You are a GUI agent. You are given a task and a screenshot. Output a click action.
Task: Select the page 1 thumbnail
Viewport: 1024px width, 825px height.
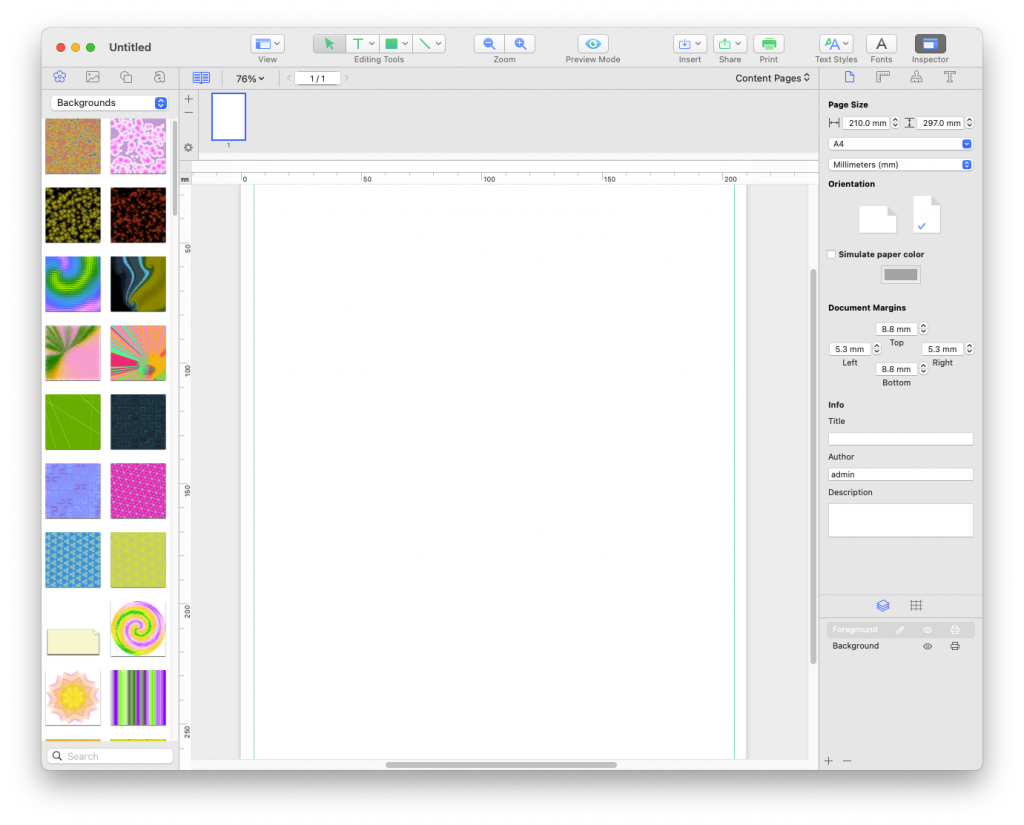229,117
